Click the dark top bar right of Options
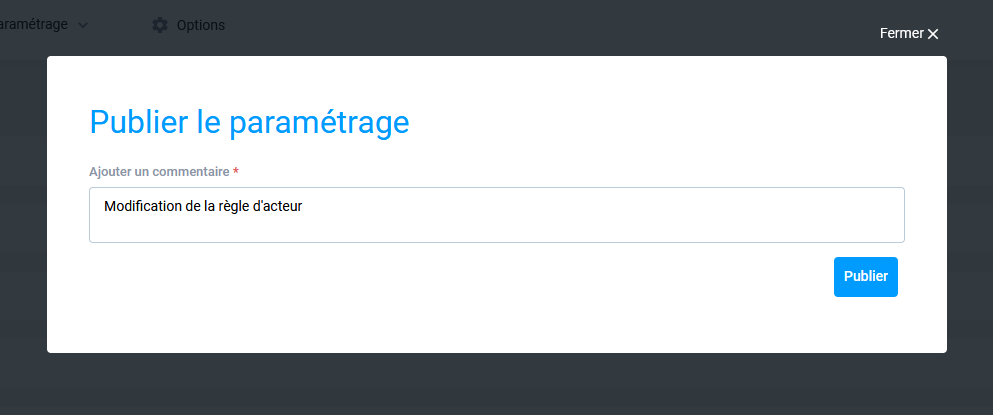Viewport: 993px width, 415px height. pyautogui.click(x=550, y=25)
